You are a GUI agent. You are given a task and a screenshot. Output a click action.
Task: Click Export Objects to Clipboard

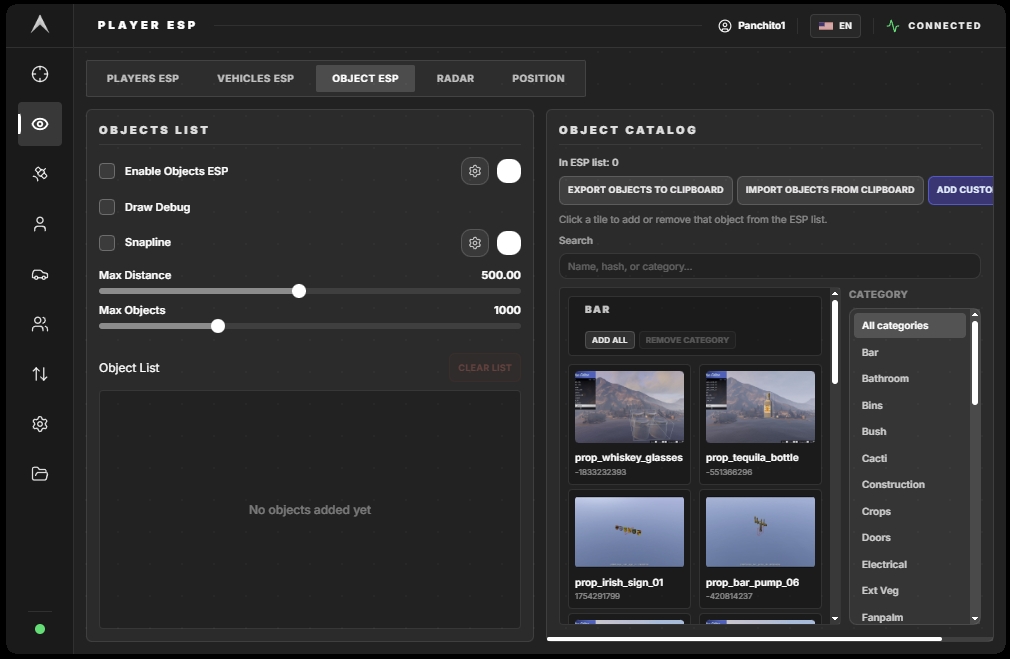coord(645,190)
